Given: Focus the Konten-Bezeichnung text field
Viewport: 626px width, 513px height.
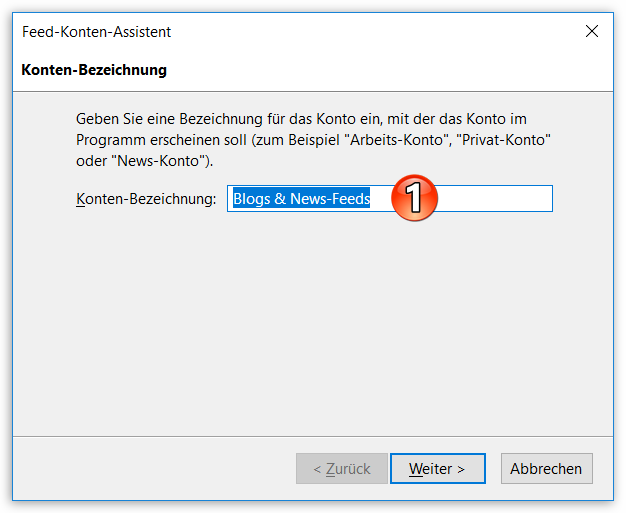Looking at the screenshot, I should pos(390,198).
